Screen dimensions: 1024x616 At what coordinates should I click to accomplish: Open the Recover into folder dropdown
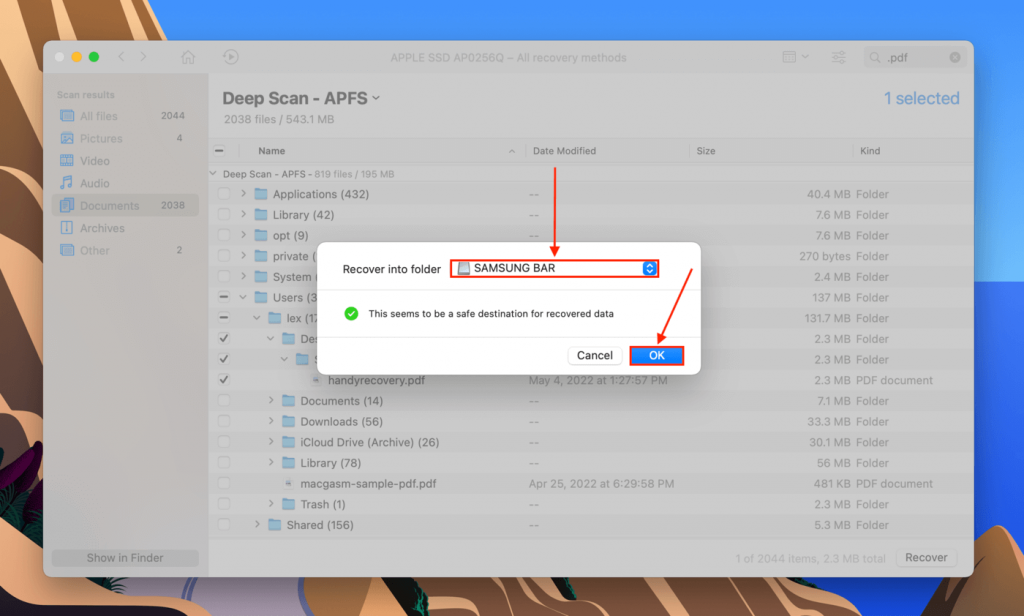555,268
